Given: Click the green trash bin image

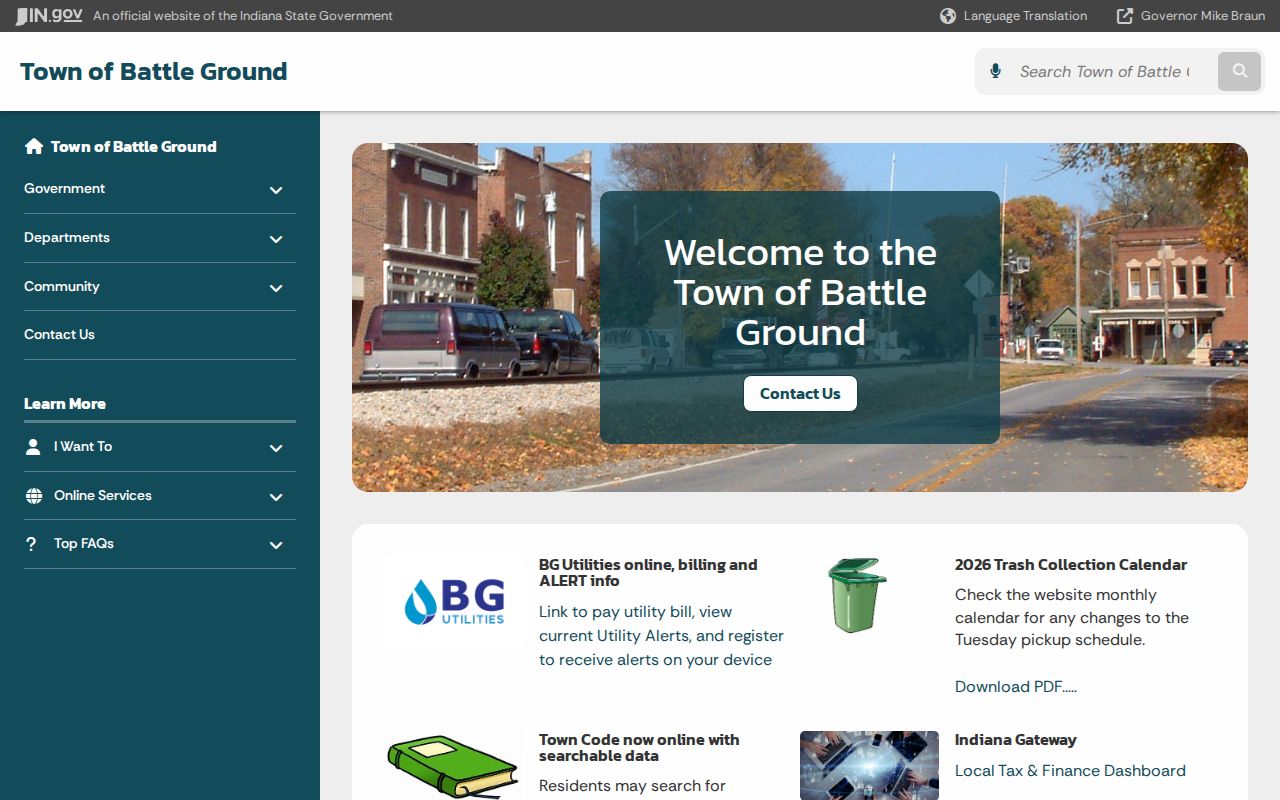Looking at the screenshot, I should (x=857, y=595).
